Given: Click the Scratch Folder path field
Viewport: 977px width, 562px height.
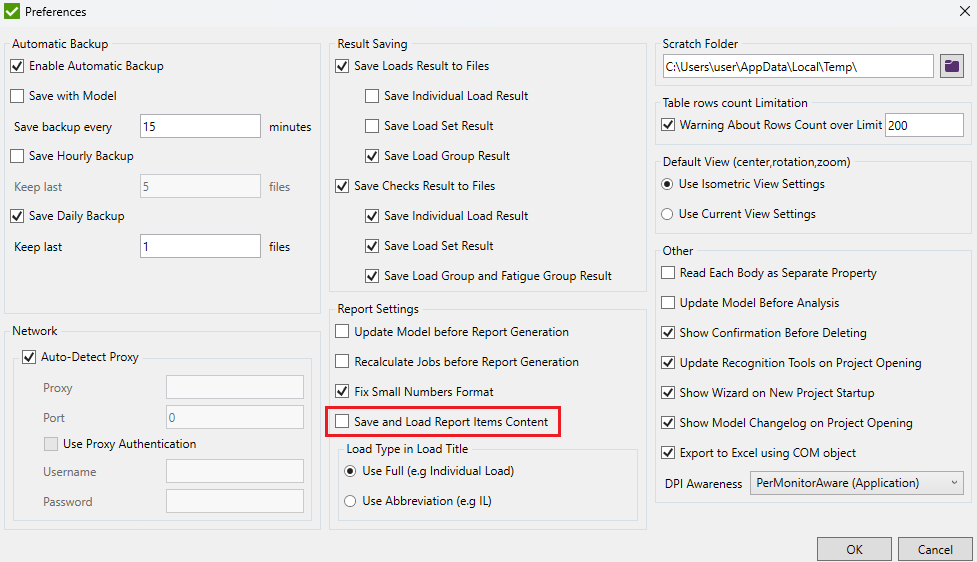Looking at the screenshot, I should 797,67.
